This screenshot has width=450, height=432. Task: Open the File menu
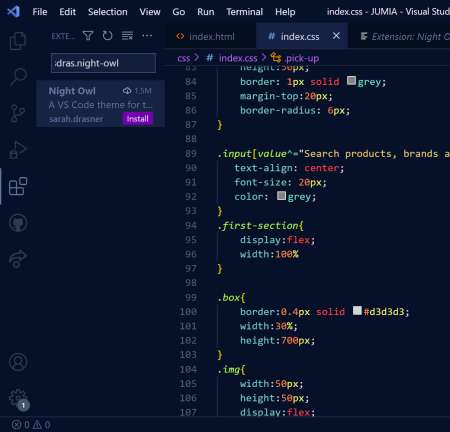tap(40, 12)
